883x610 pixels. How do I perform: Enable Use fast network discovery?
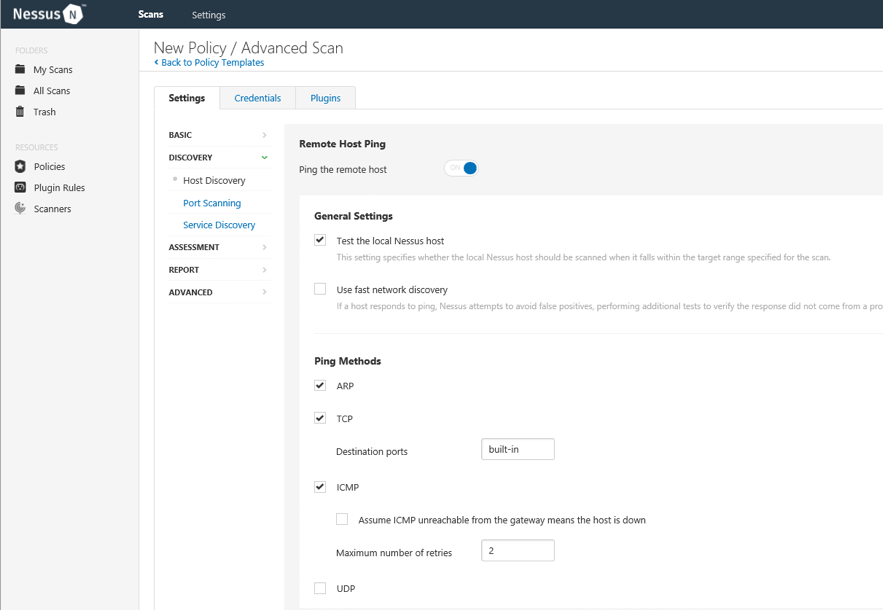point(320,289)
